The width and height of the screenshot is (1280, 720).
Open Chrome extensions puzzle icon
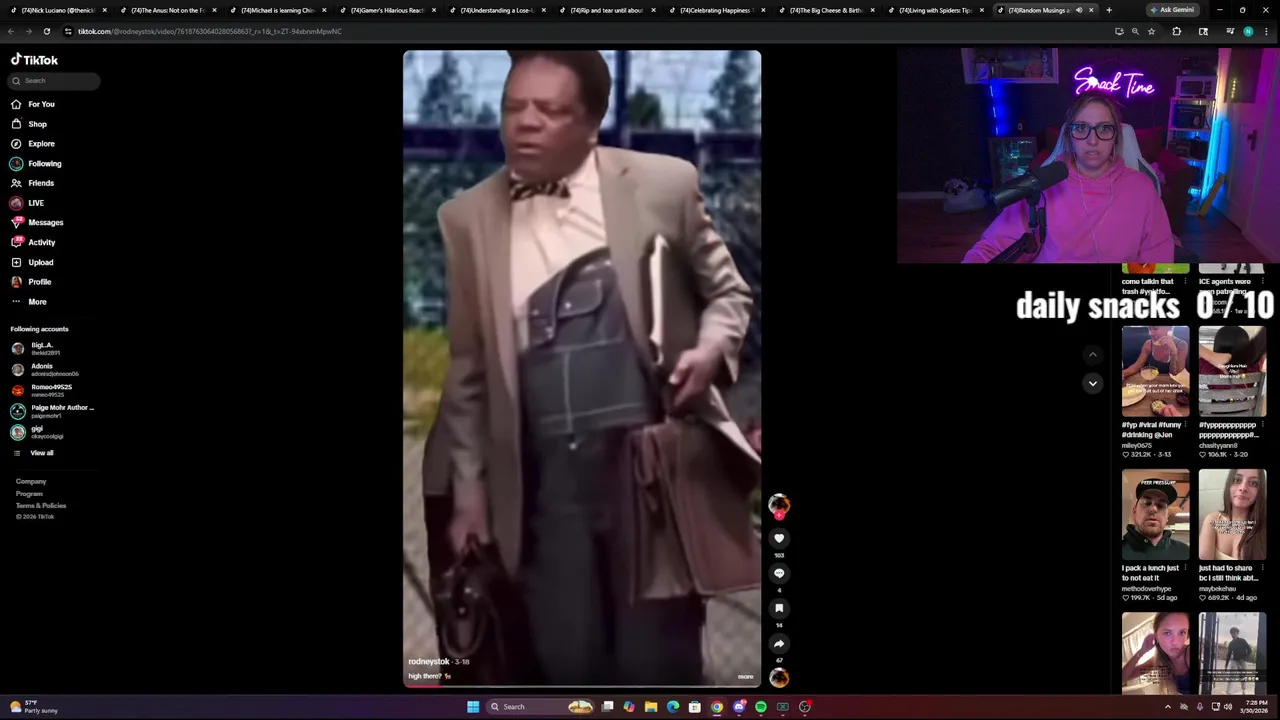pyautogui.click(x=1177, y=31)
